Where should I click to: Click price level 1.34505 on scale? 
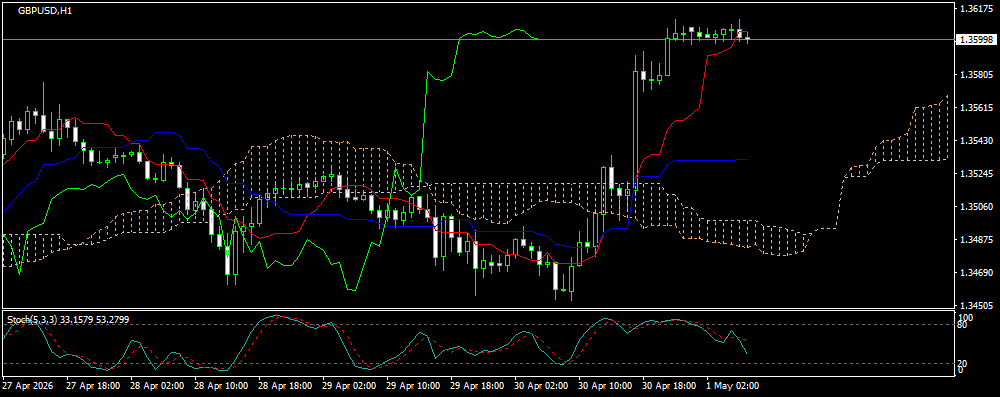click(976, 305)
